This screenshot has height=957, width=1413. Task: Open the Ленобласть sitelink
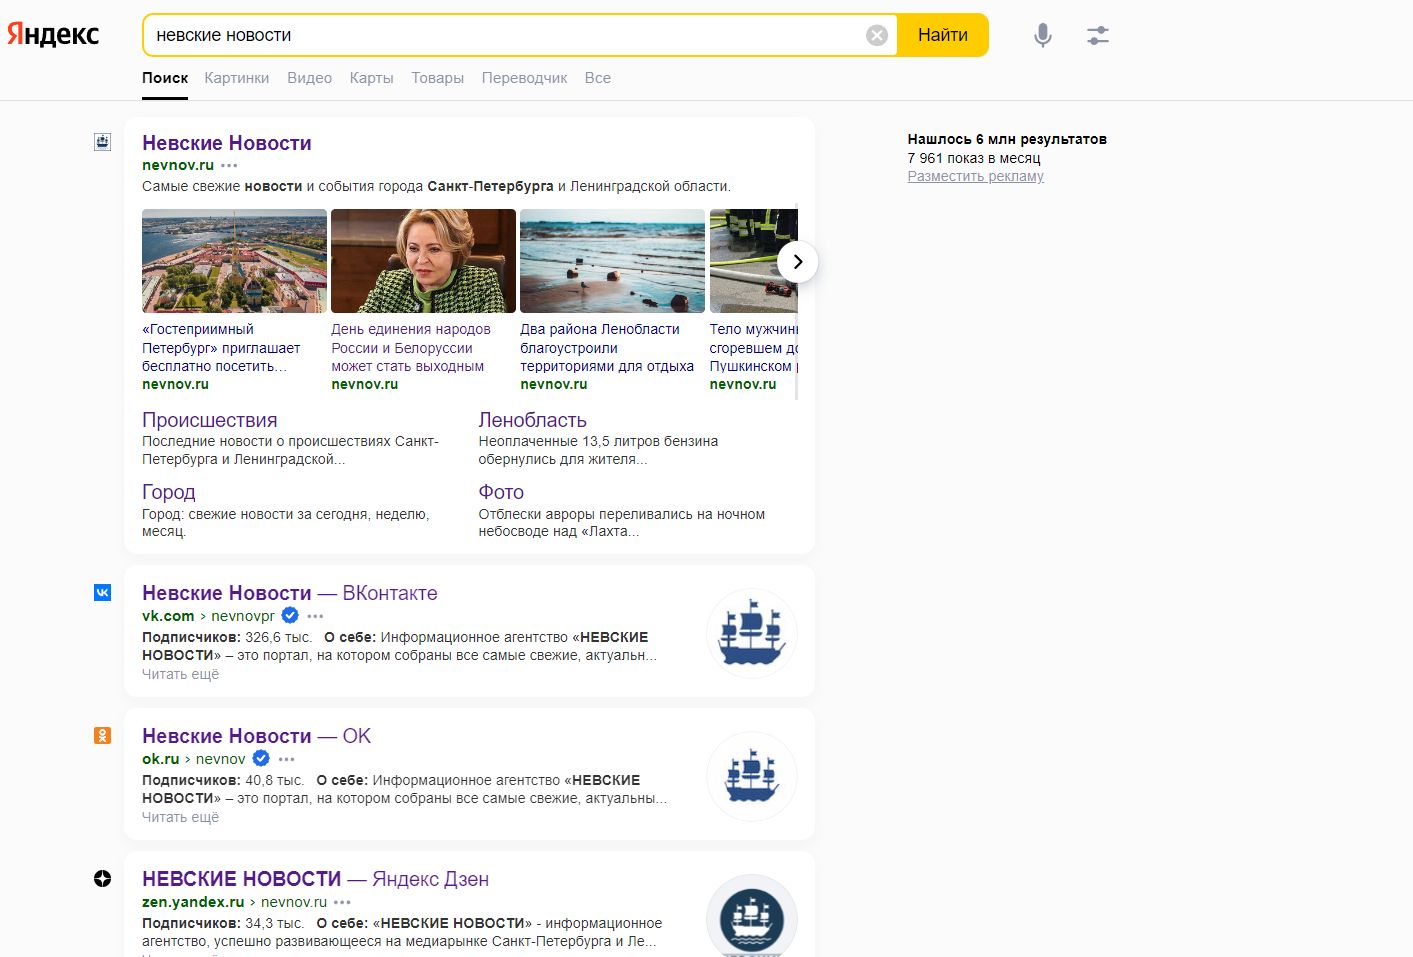[532, 420]
